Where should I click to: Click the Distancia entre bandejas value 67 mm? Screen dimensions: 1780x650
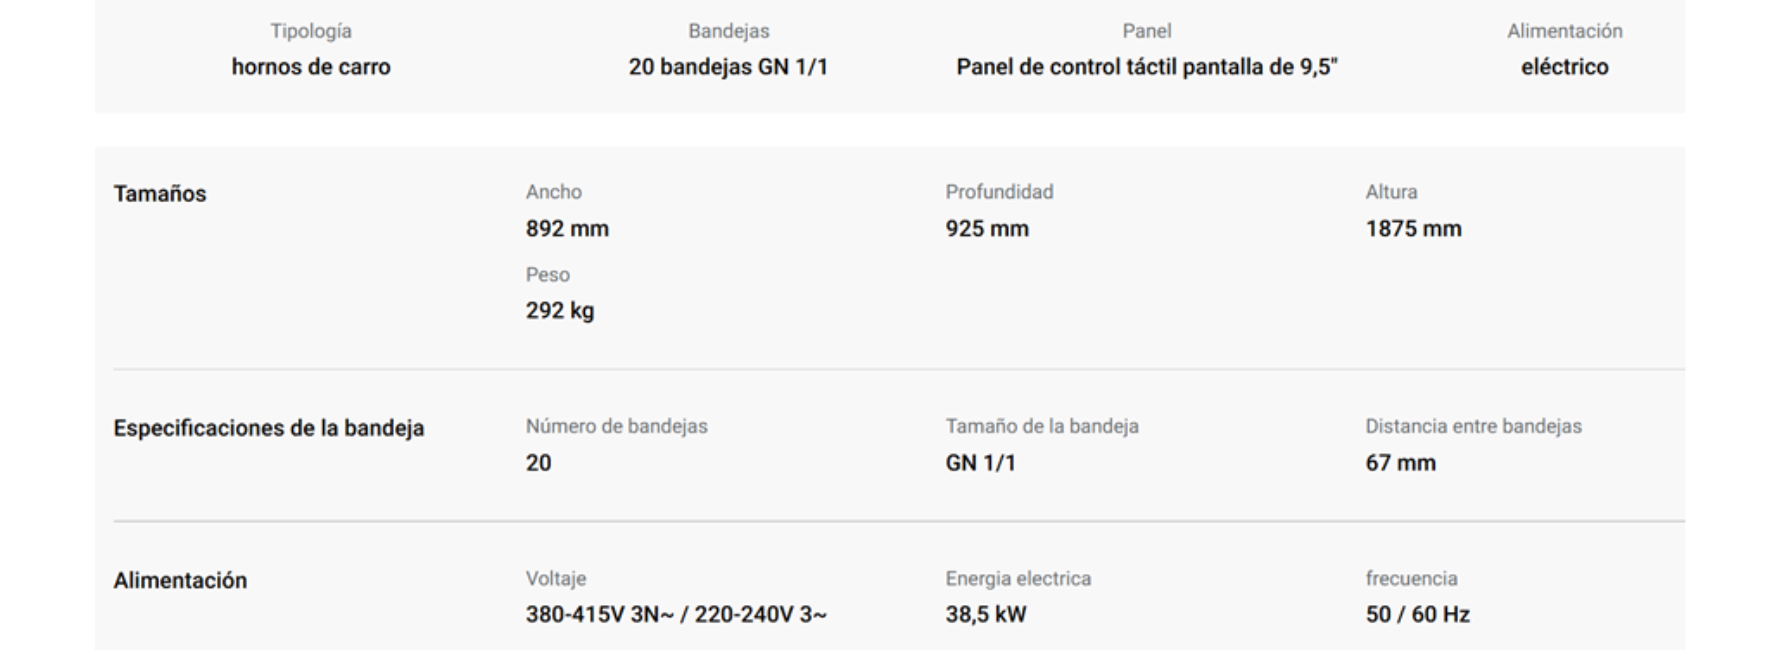1400,463
